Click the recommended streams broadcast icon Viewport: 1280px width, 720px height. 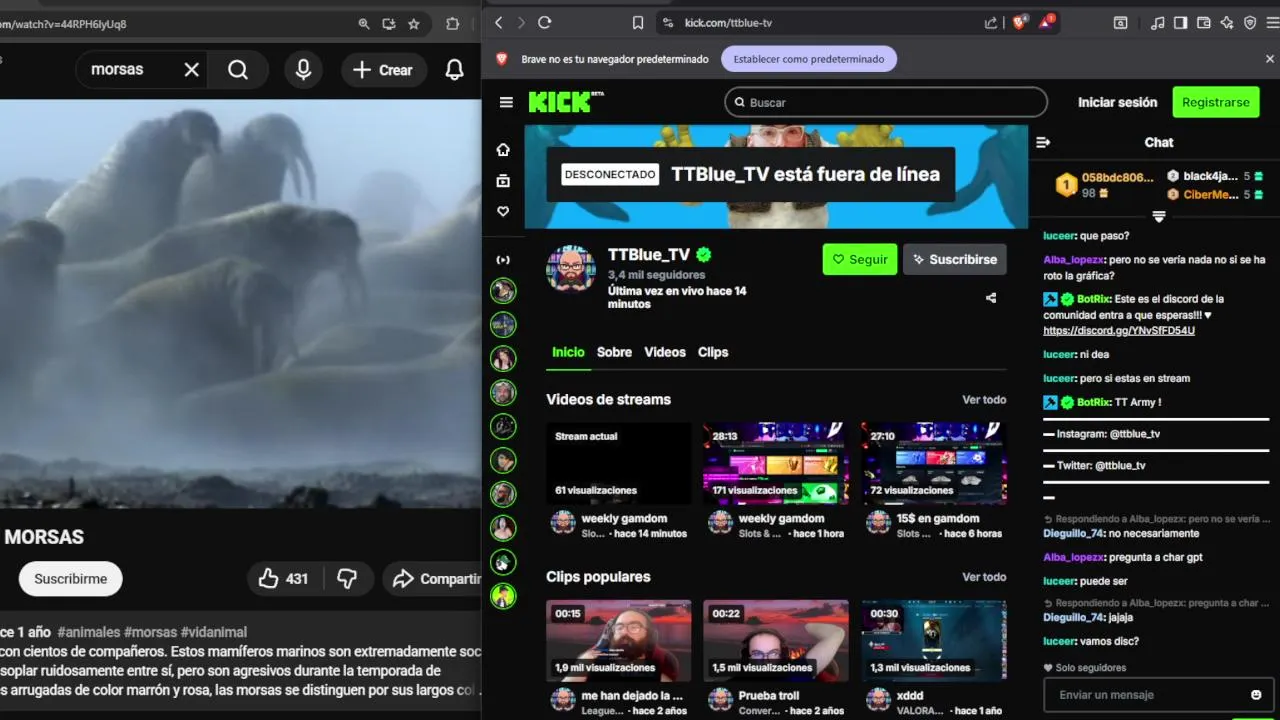tap(503, 260)
